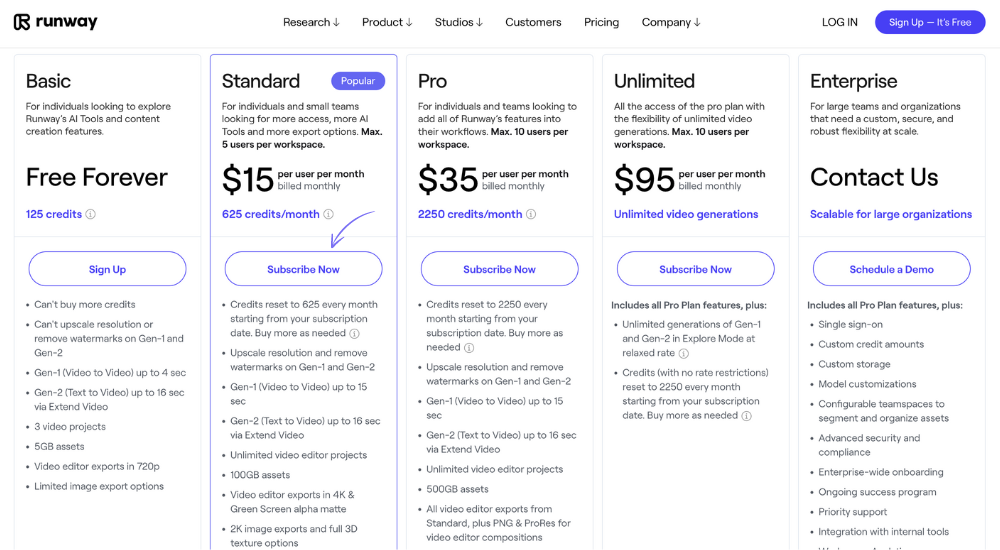
Task: Click info icon after Pro plan's 'needed'
Action: click(x=469, y=348)
